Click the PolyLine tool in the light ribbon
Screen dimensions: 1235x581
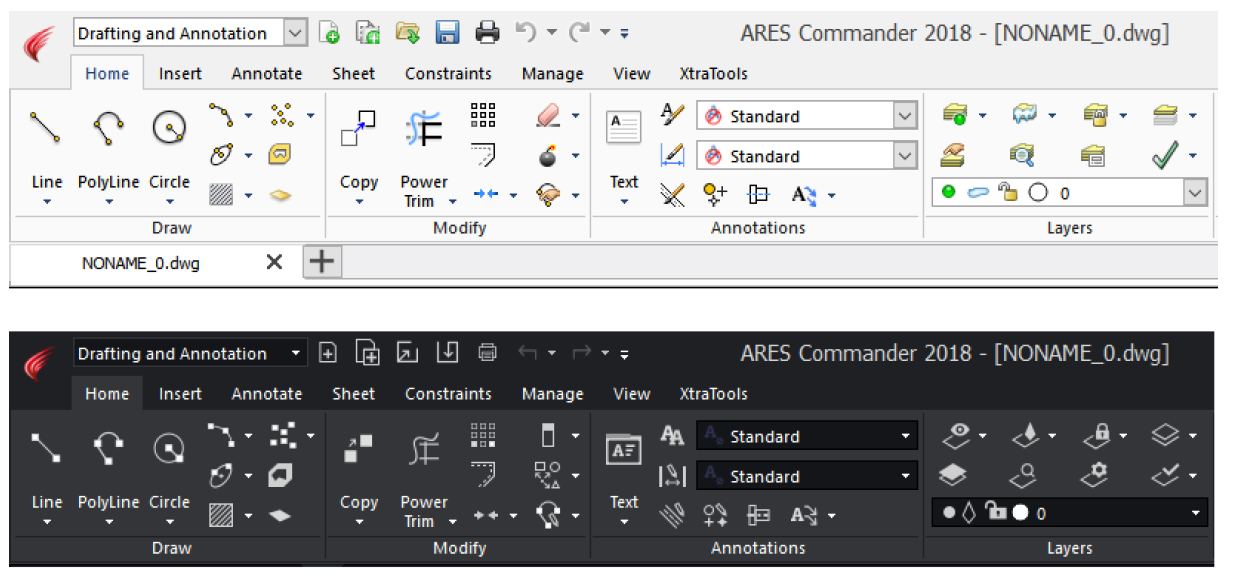(x=108, y=128)
